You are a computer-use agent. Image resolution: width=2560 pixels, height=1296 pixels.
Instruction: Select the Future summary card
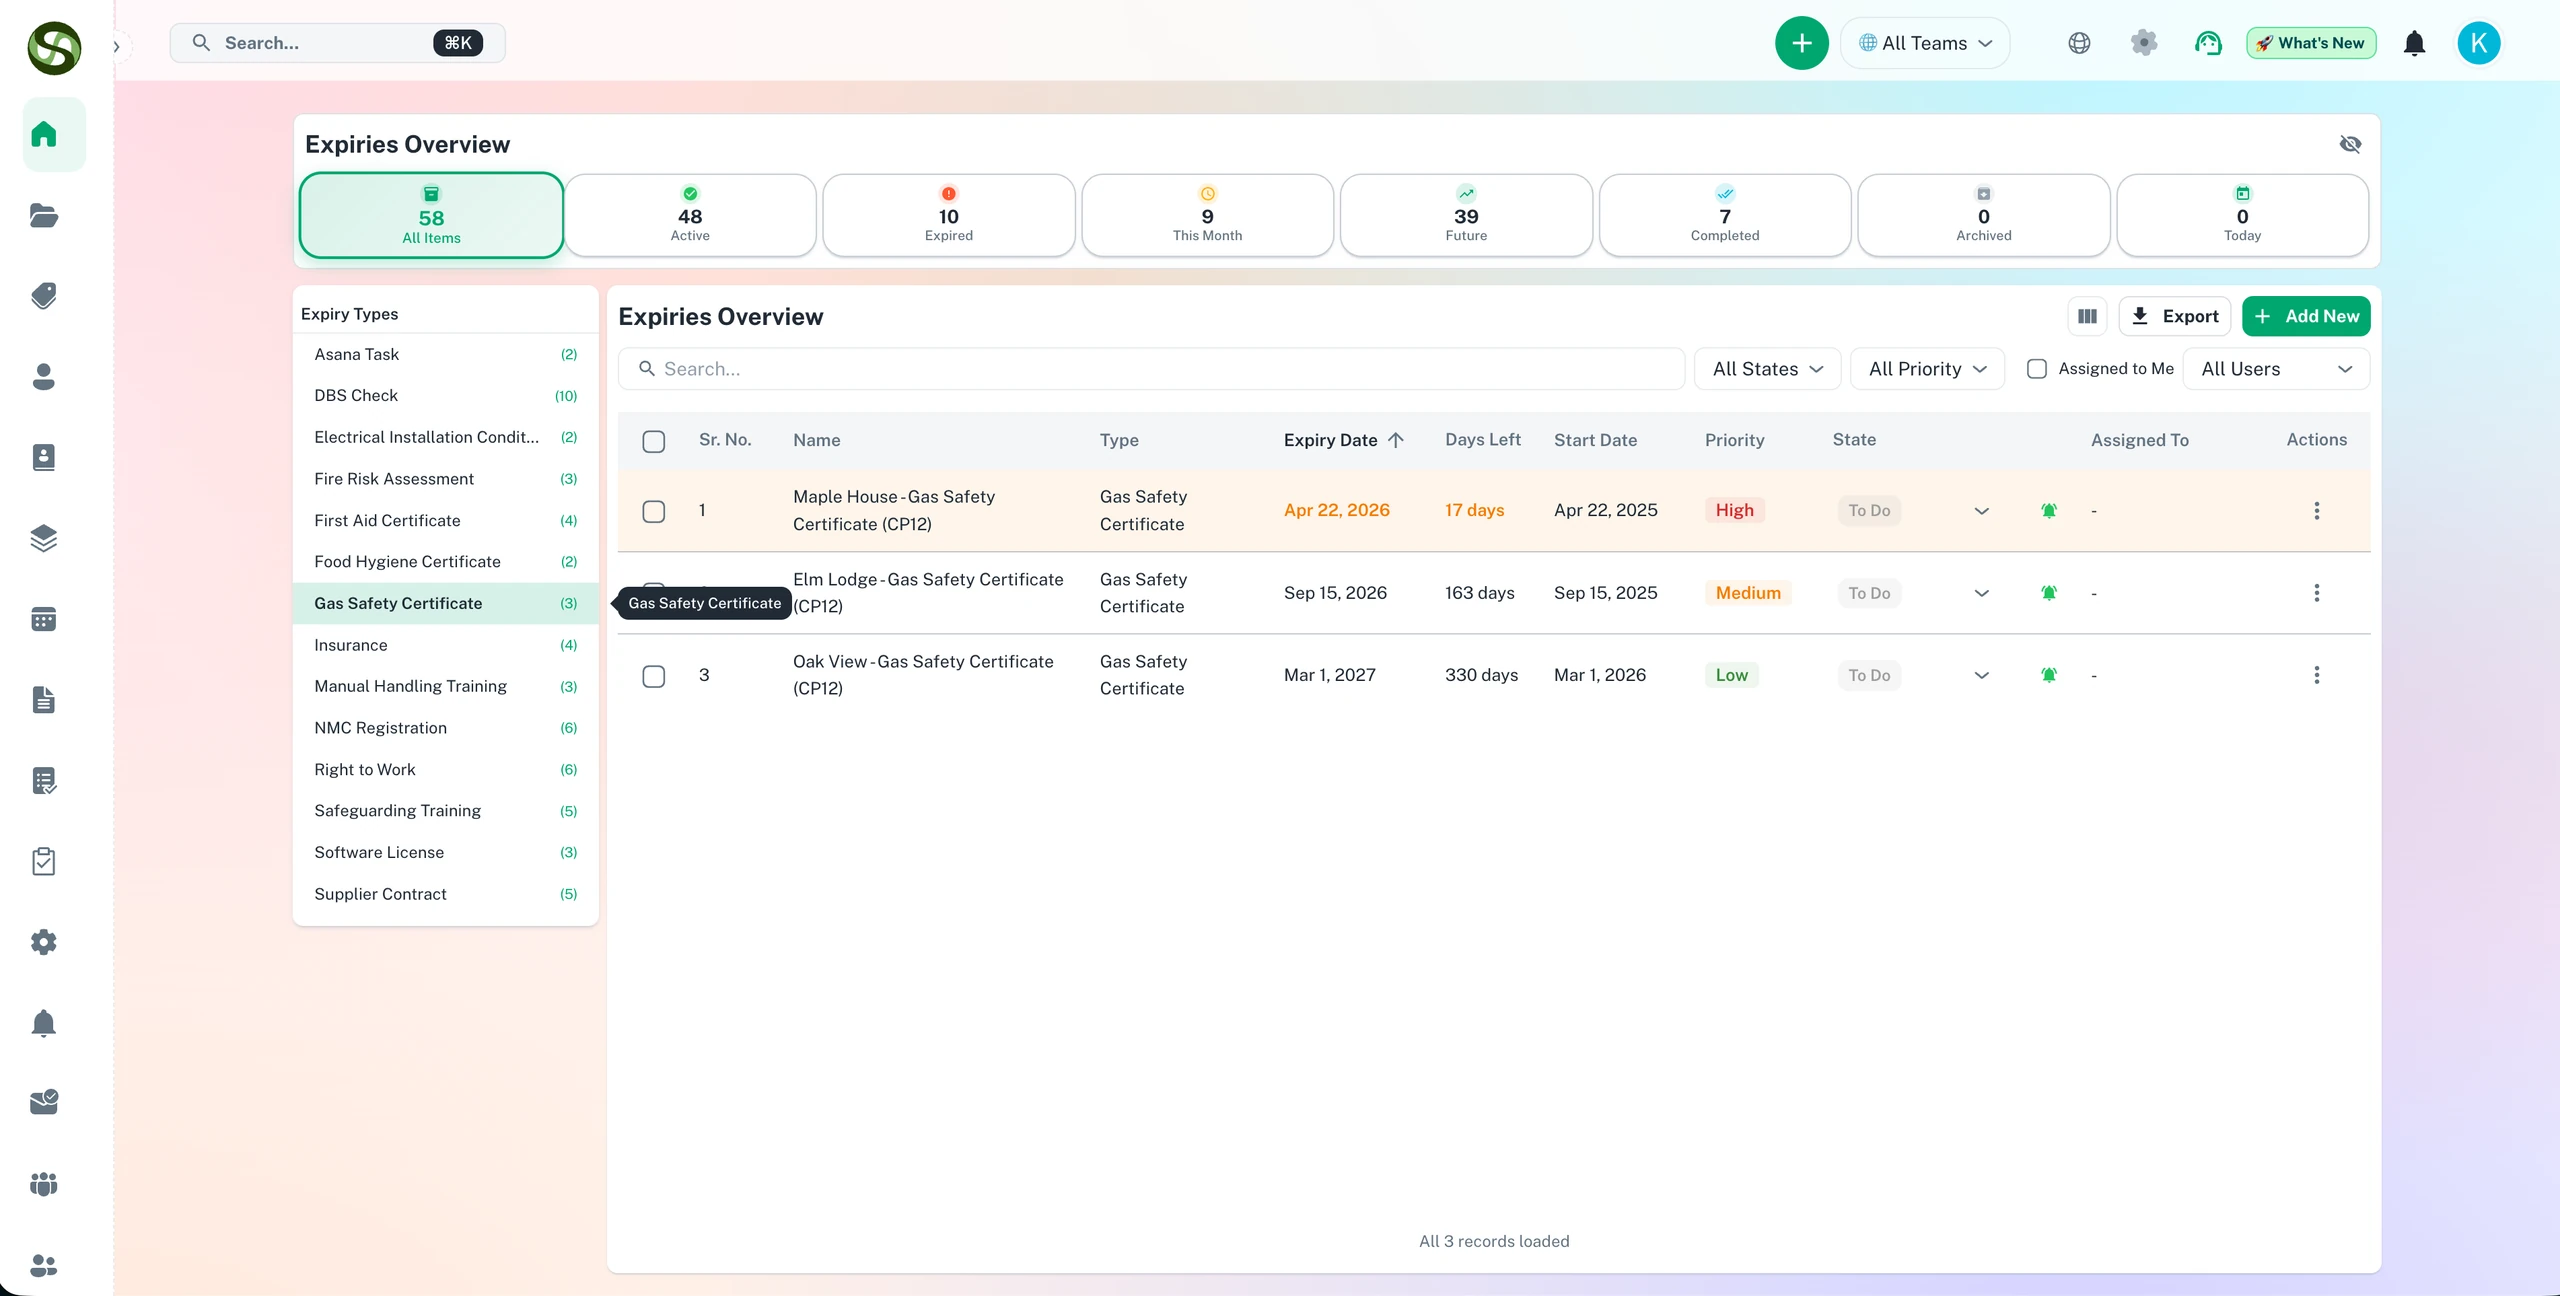1466,215
